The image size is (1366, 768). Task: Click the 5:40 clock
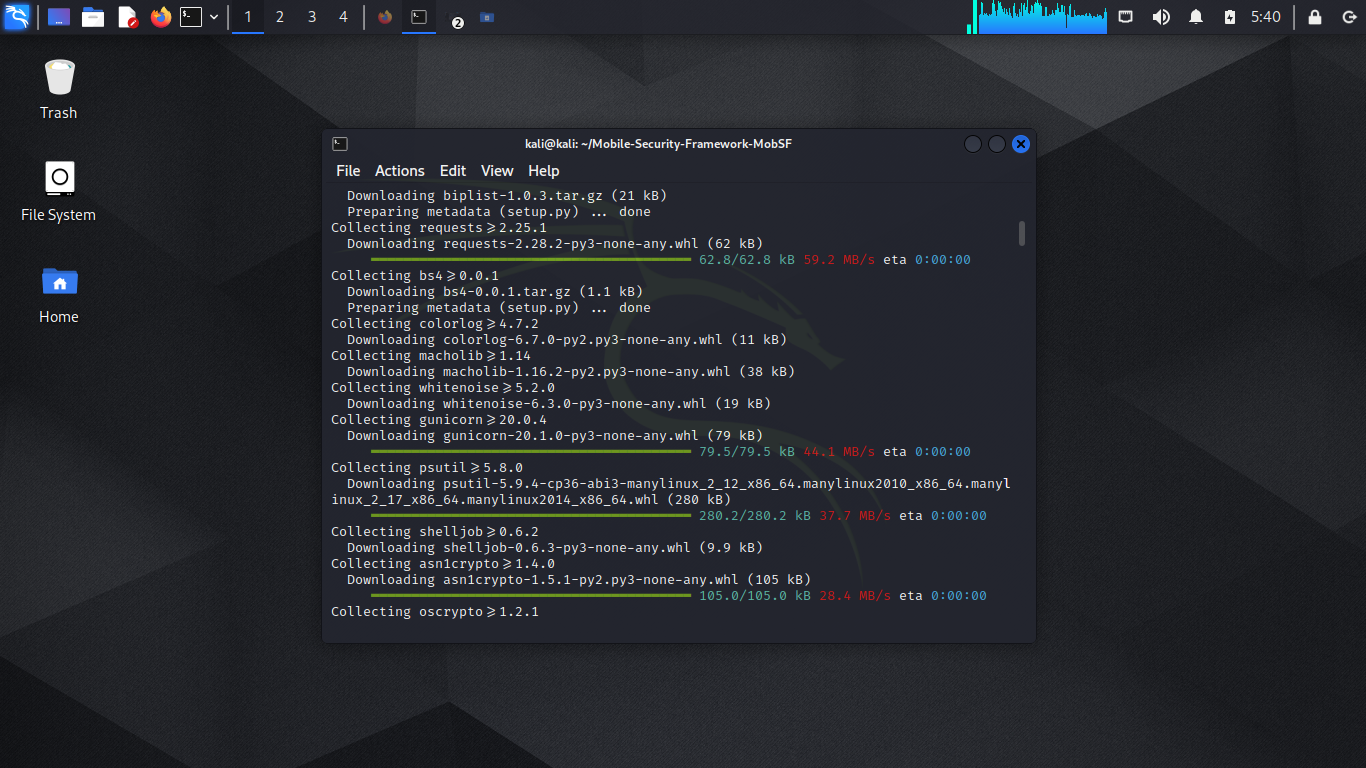1266,17
